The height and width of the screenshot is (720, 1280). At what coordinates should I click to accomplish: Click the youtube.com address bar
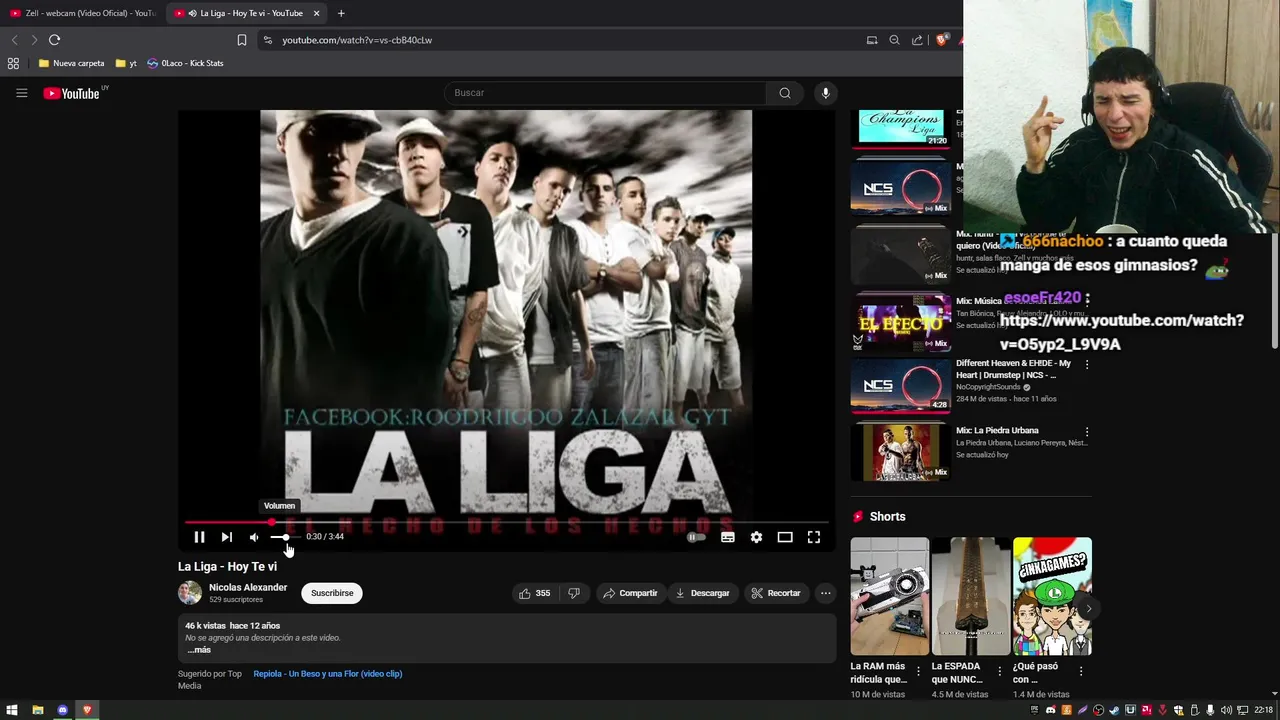tap(560, 40)
